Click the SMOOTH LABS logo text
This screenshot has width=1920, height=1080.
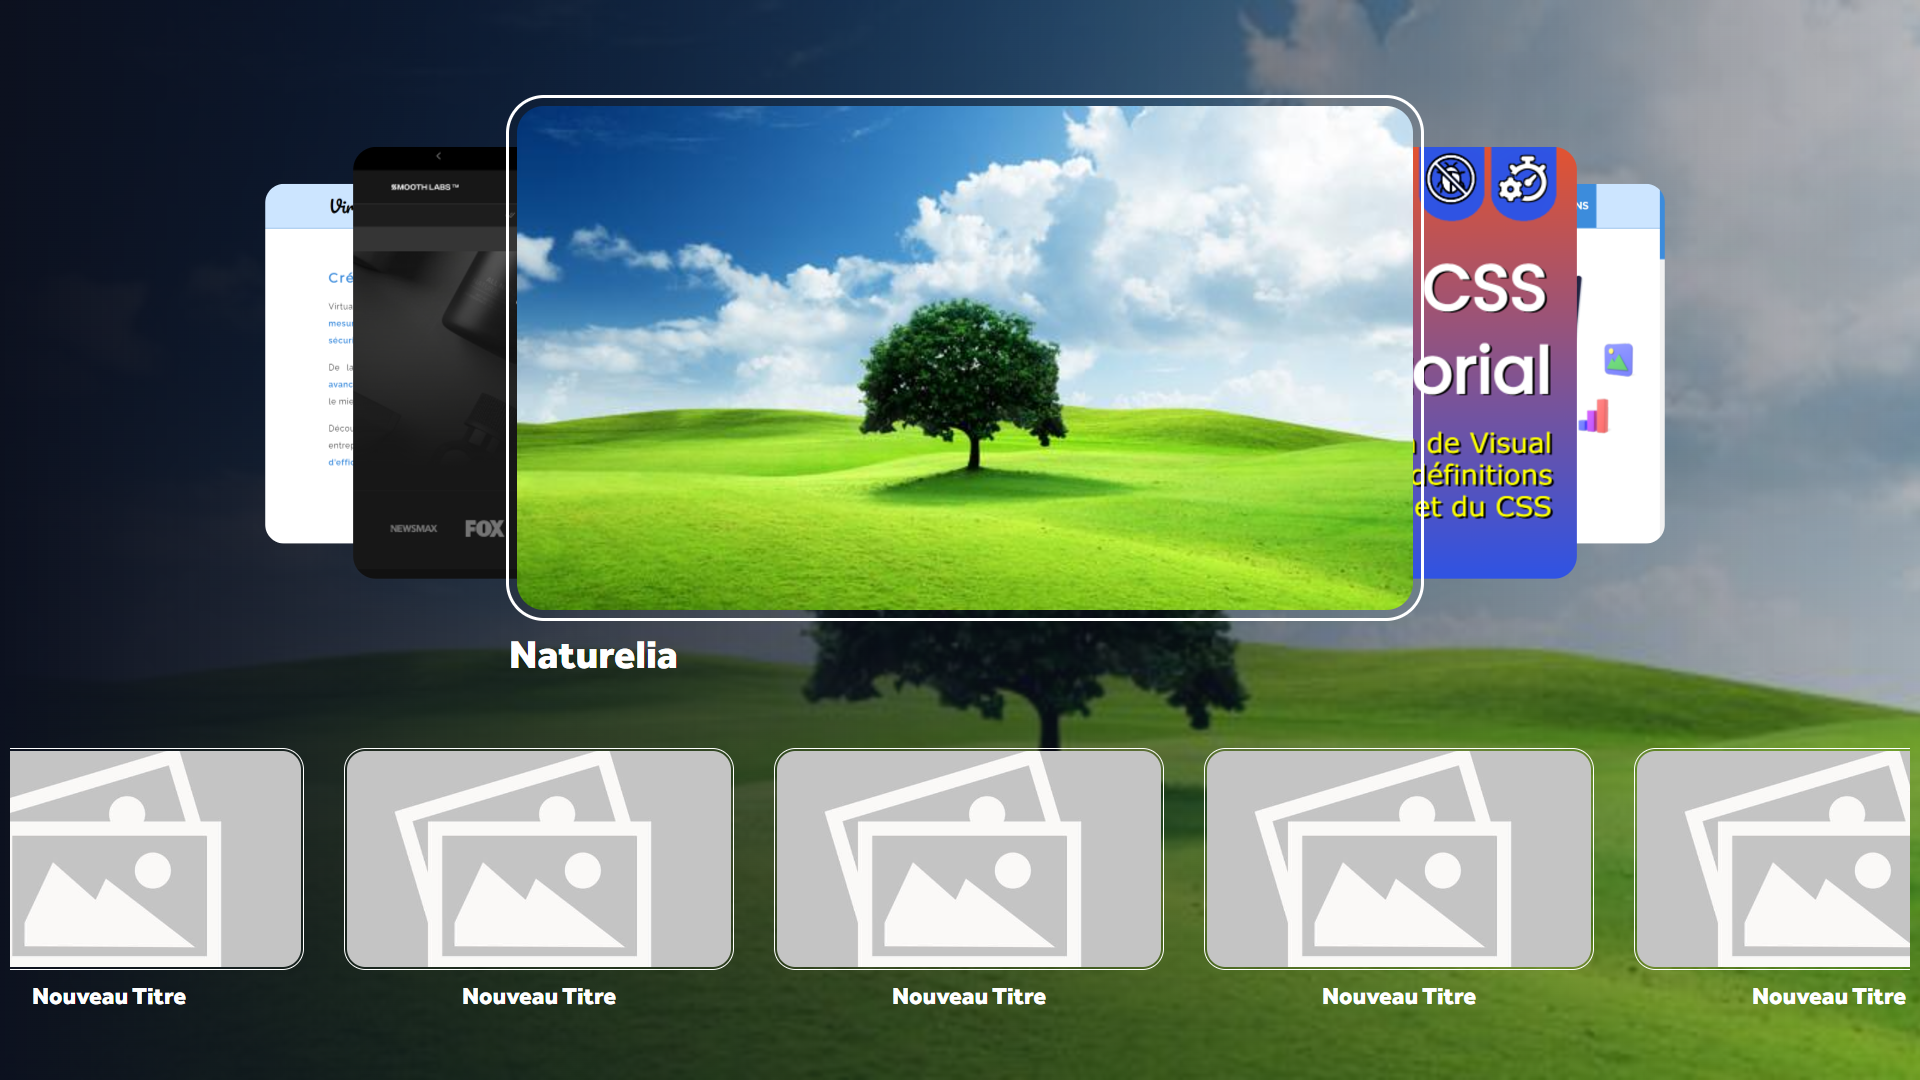[424, 187]
